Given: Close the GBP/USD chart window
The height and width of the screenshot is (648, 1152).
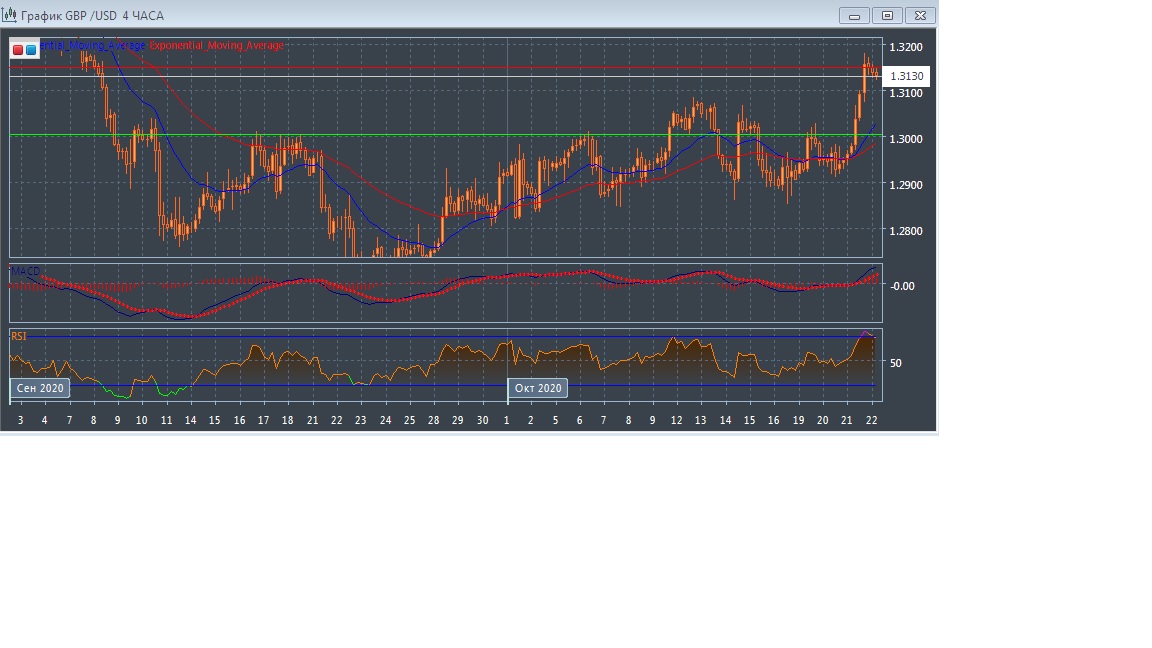Looking at the screenshot, I should (x=920, y=15).
